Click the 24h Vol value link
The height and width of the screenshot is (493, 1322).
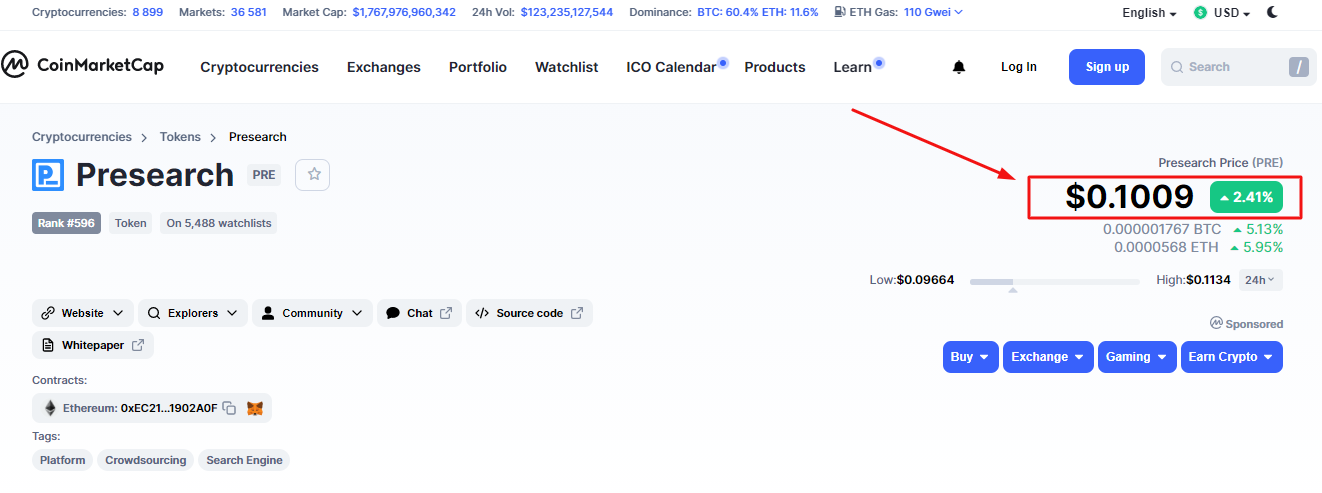coord(567,12)
